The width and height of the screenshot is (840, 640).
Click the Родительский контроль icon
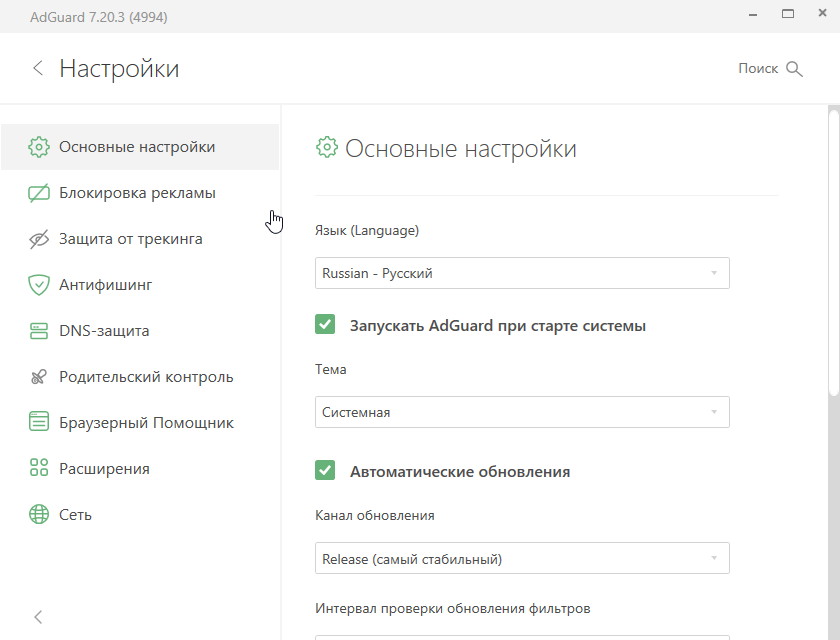(39, 377)
